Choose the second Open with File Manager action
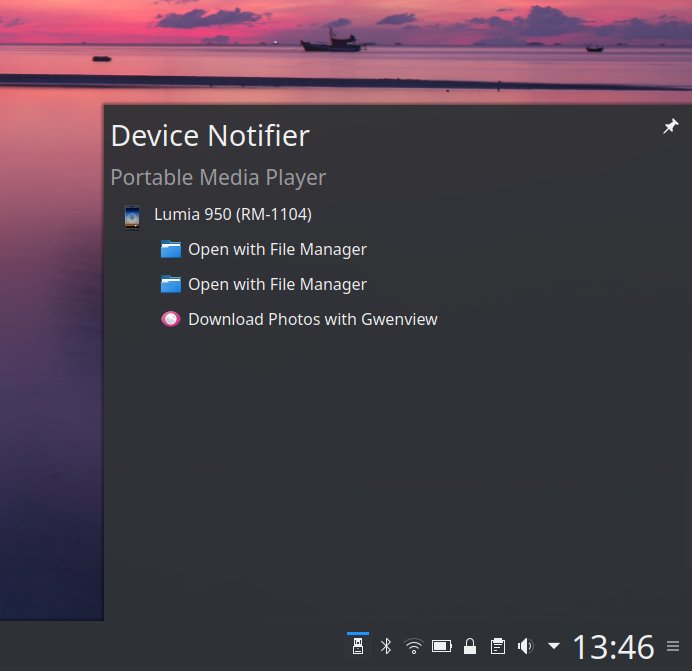The width and height of the screenshot is (692, 671). 277,285
